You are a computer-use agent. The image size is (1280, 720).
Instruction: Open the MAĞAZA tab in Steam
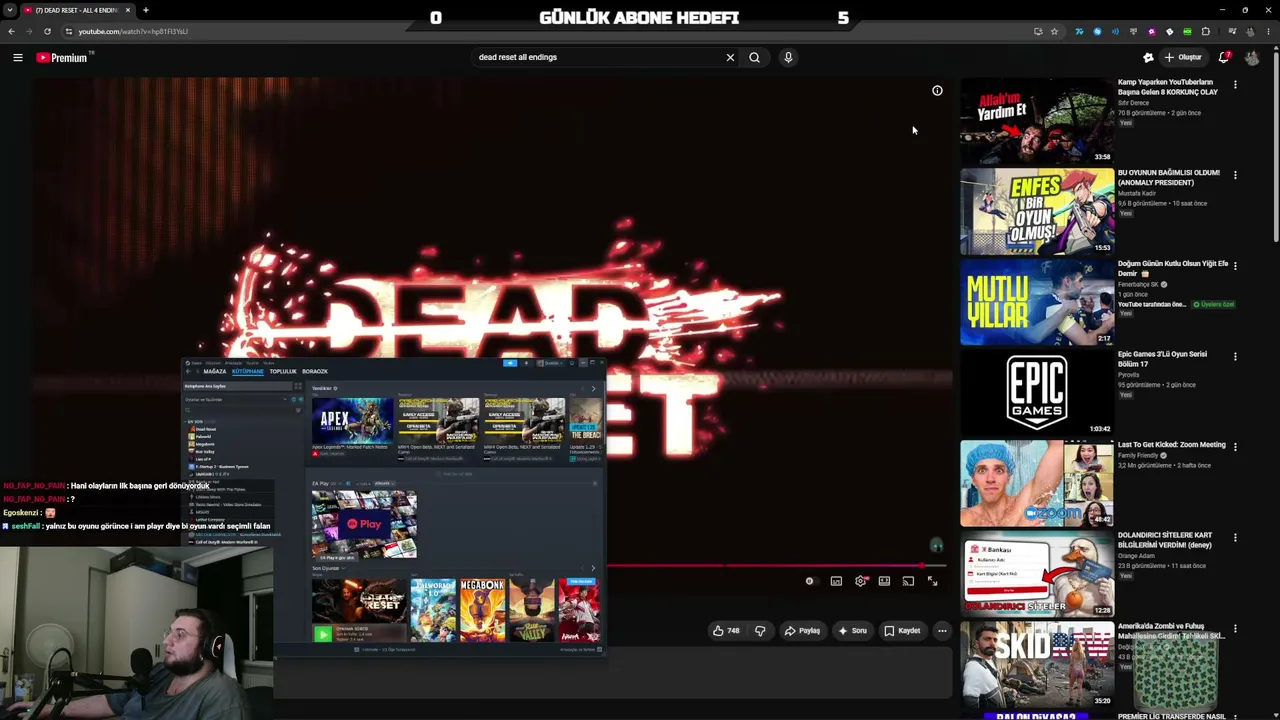(215, 372)
